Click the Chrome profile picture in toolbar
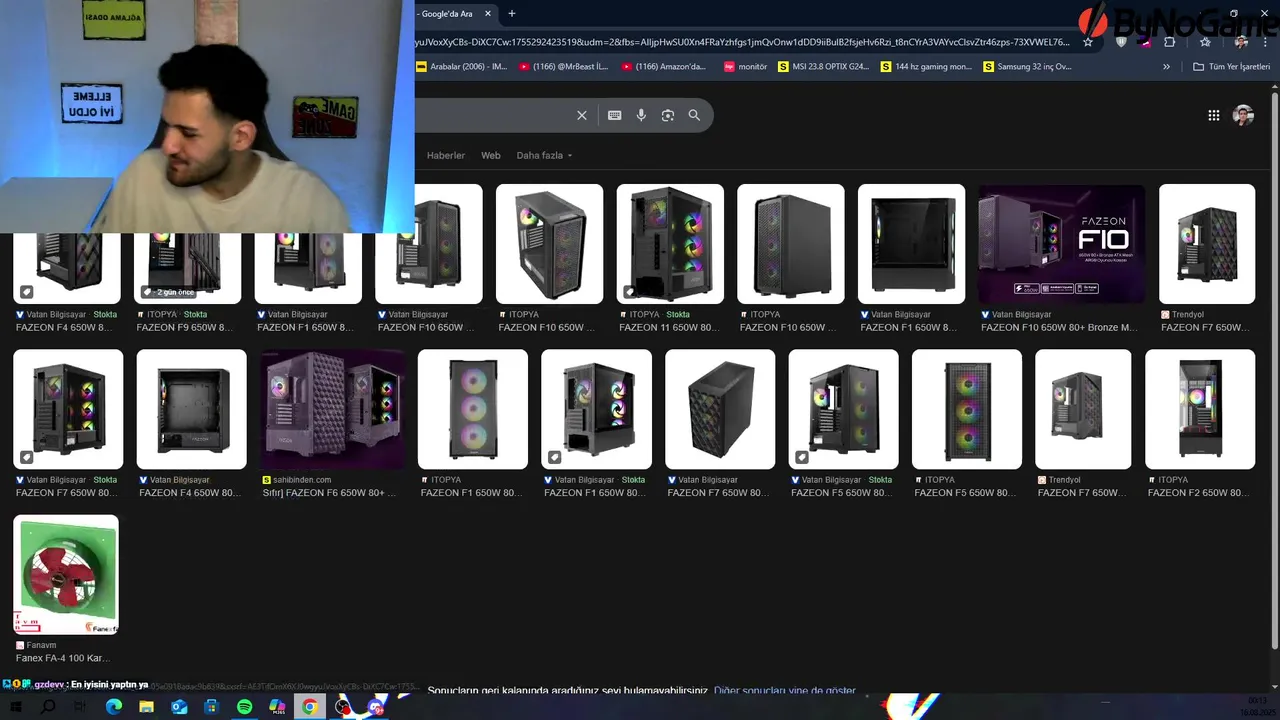The height and width of the screenshot is (720, 1280). (1241, 42)
